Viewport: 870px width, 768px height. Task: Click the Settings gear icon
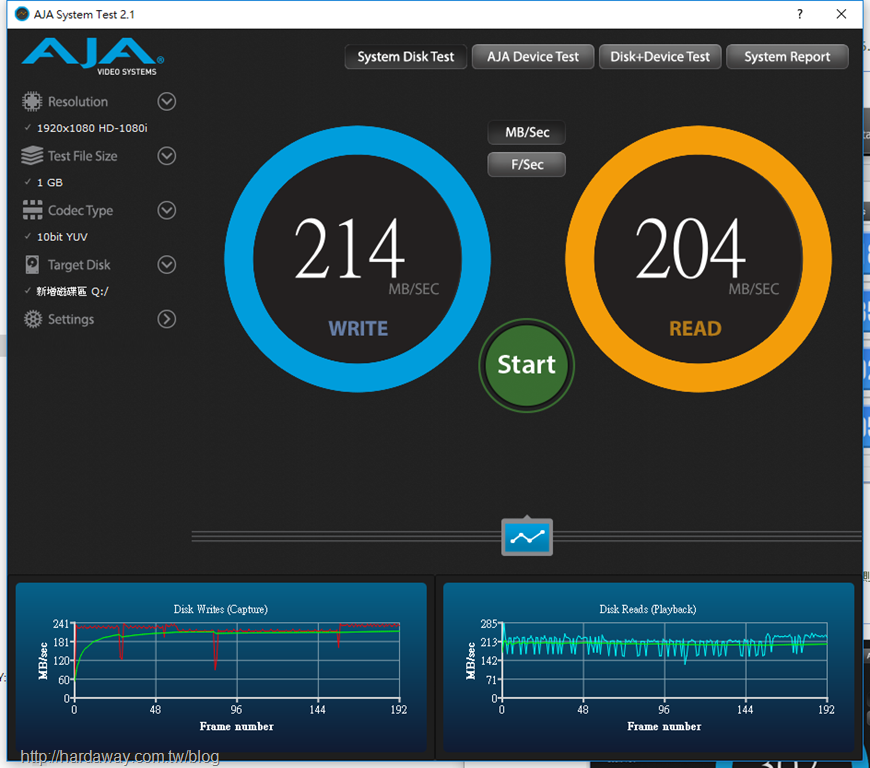pyautogui.click(x=33, y=319)
